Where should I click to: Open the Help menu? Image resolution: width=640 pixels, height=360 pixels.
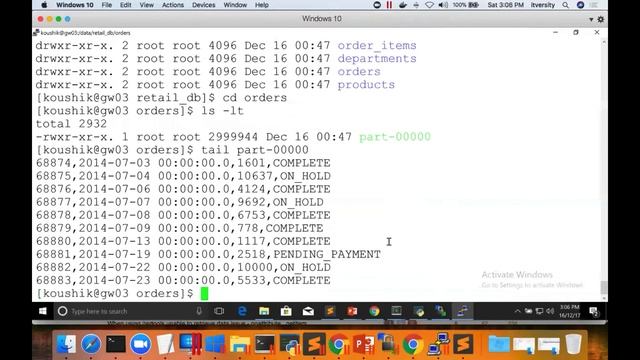tap(262, 5)
